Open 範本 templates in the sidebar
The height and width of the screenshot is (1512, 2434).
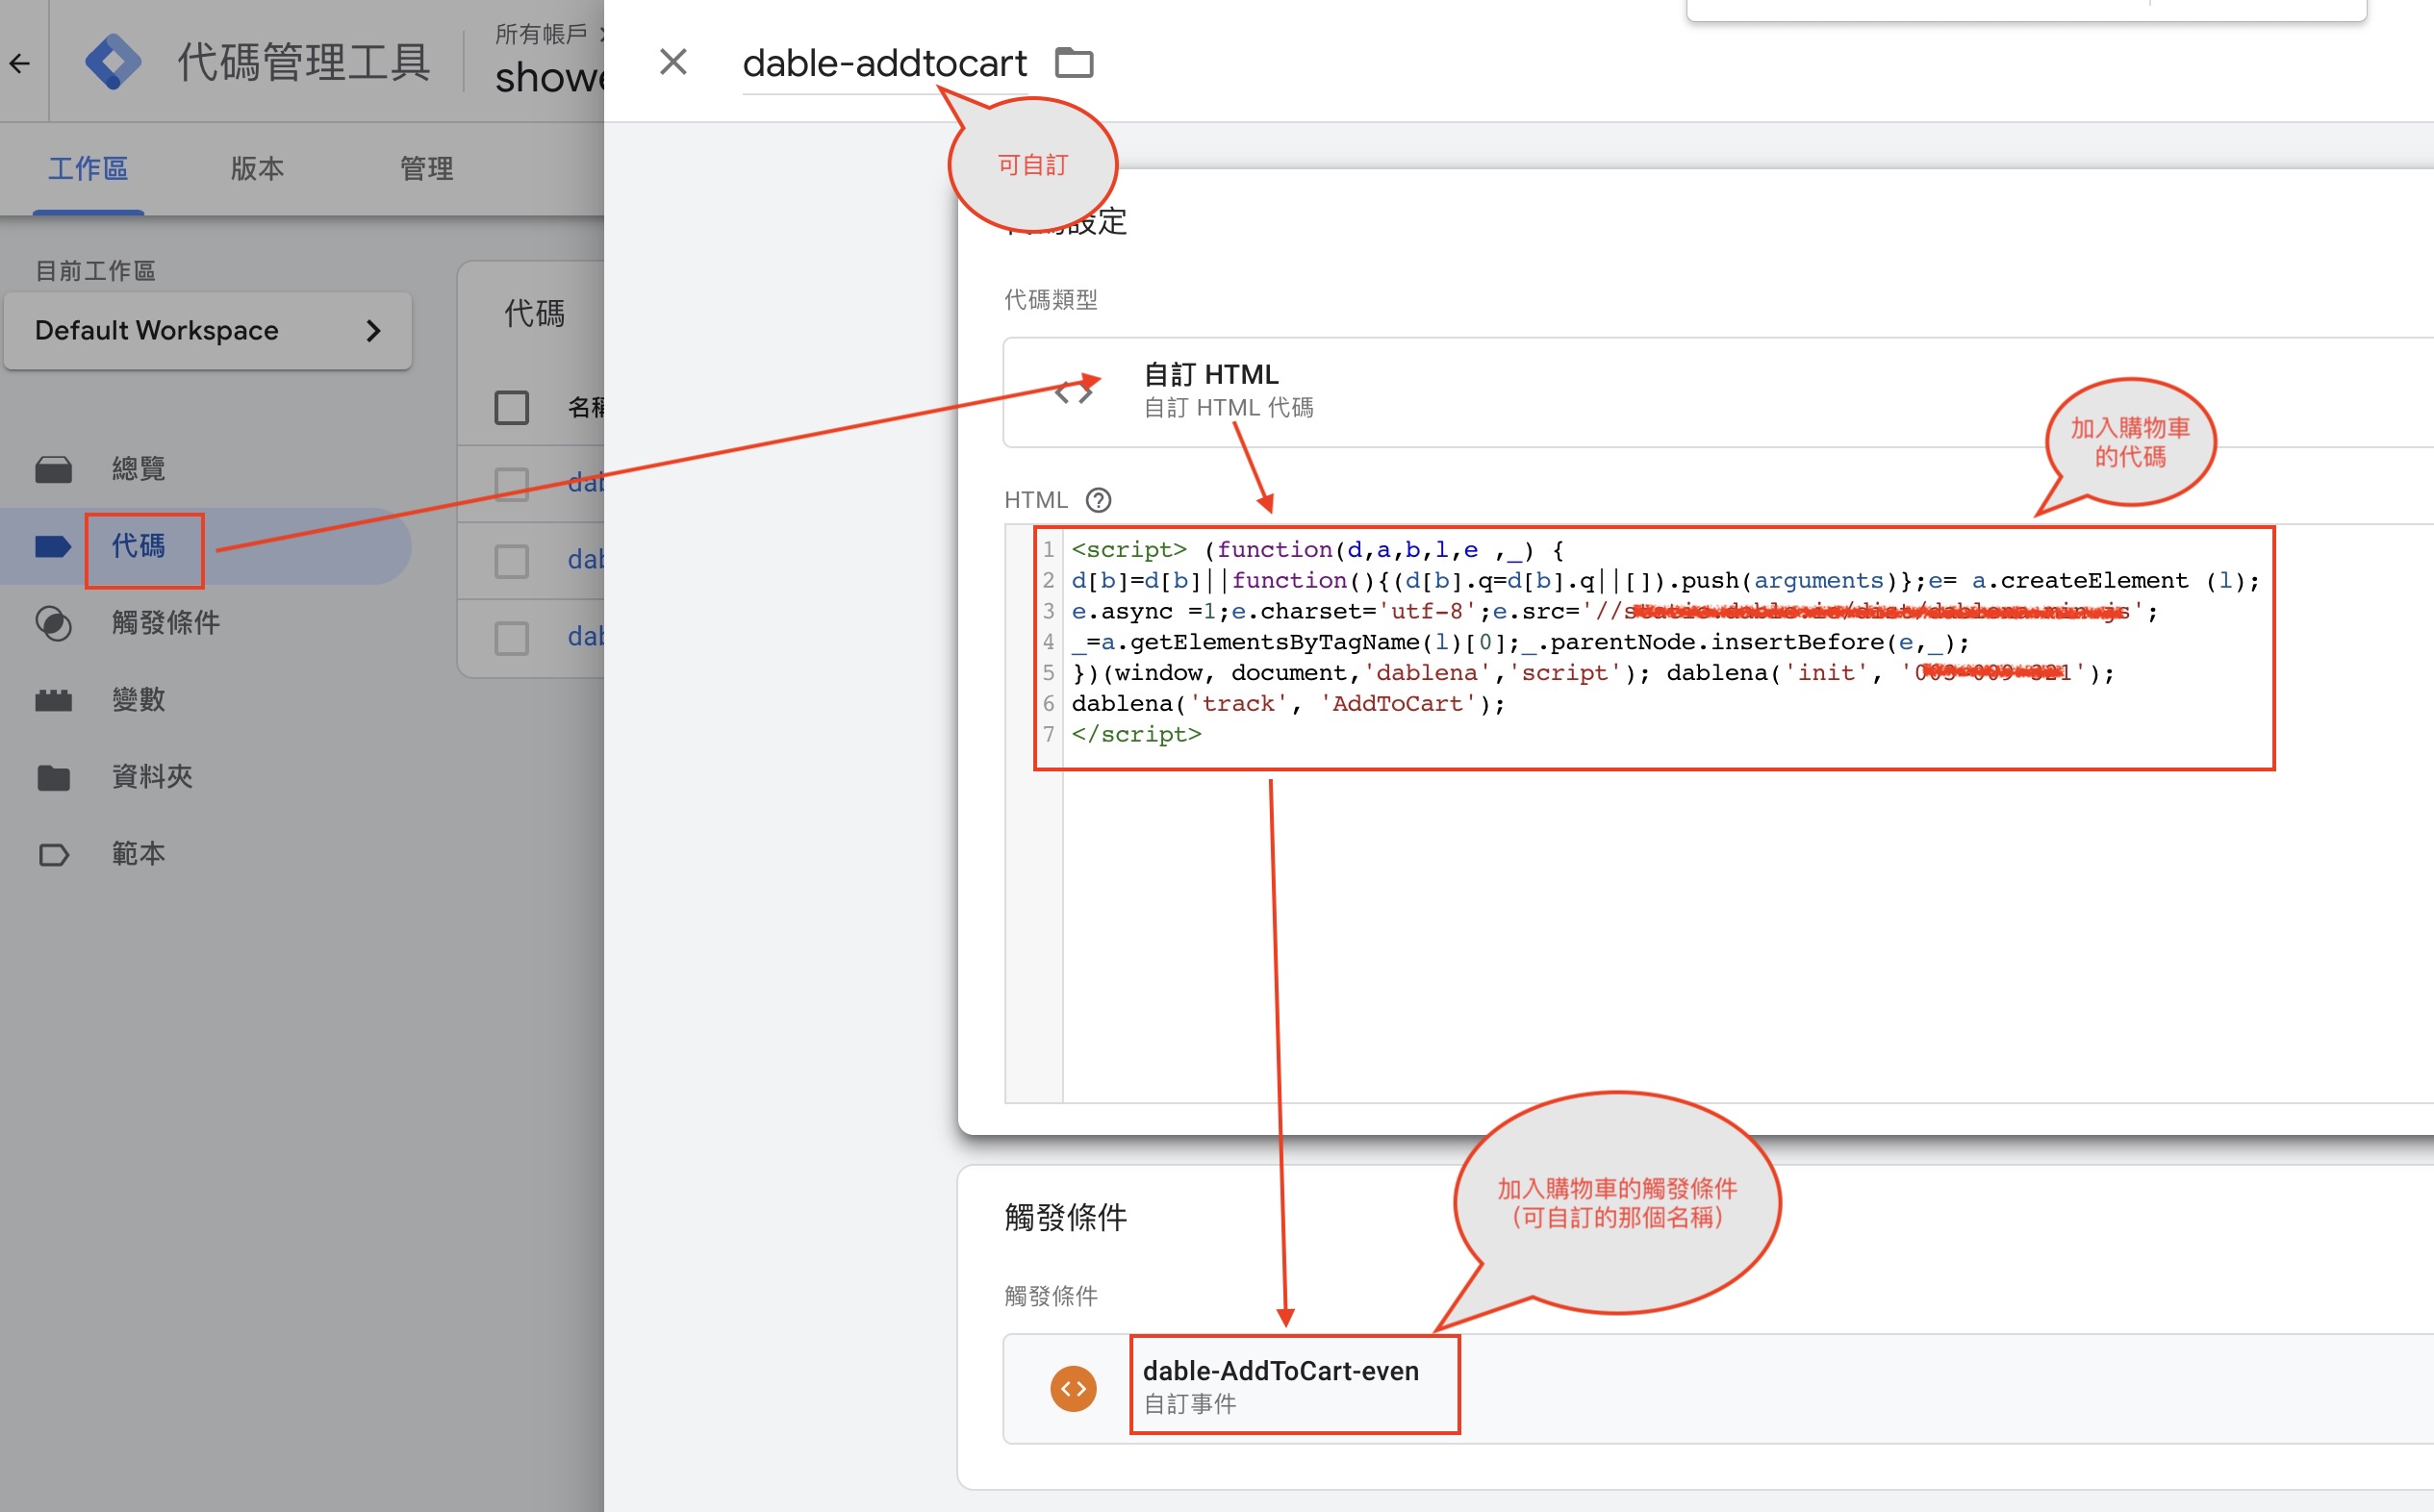click(x=138, y=853)
